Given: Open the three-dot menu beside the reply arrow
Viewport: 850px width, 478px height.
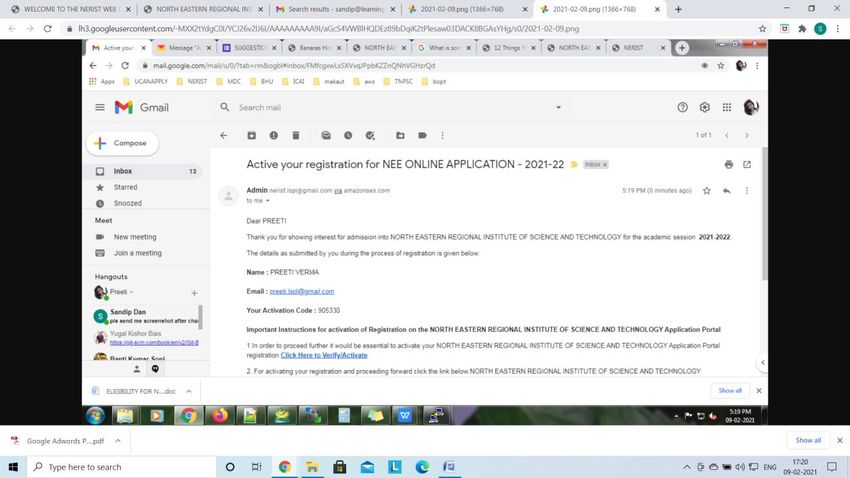Looking at the screenshot, I should 746,191.
